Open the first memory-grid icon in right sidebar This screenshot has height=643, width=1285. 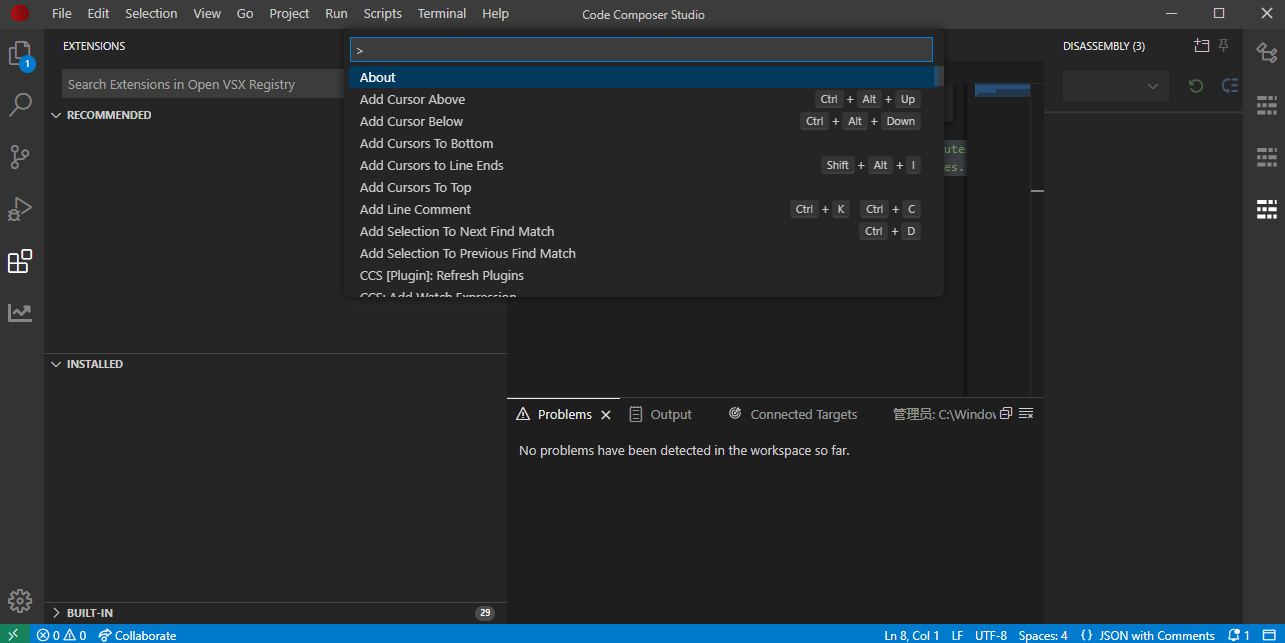click(1267, 105)
